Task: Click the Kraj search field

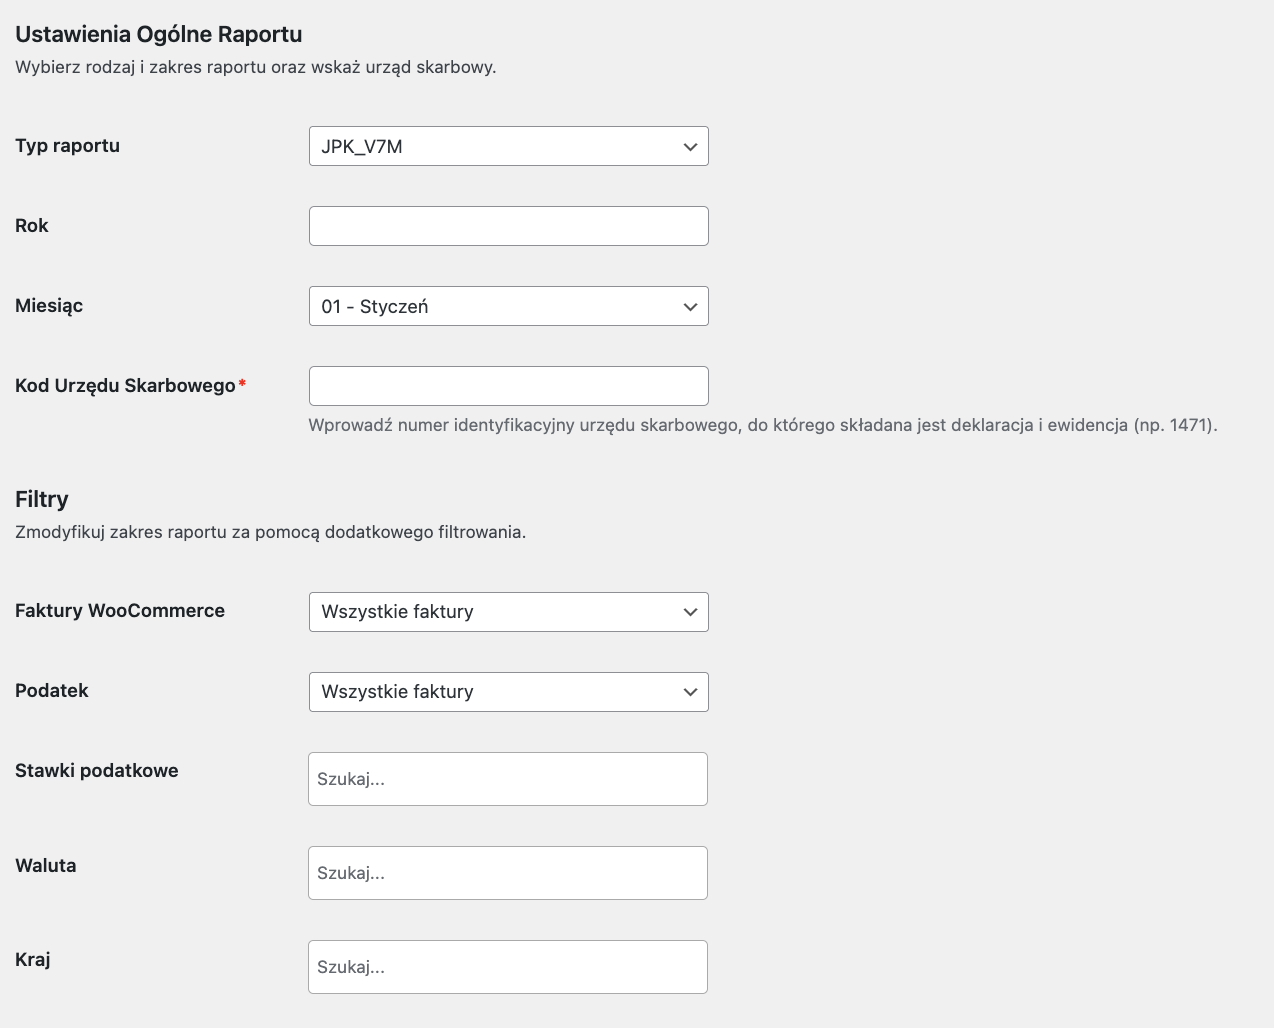Action: coord(508,967)
